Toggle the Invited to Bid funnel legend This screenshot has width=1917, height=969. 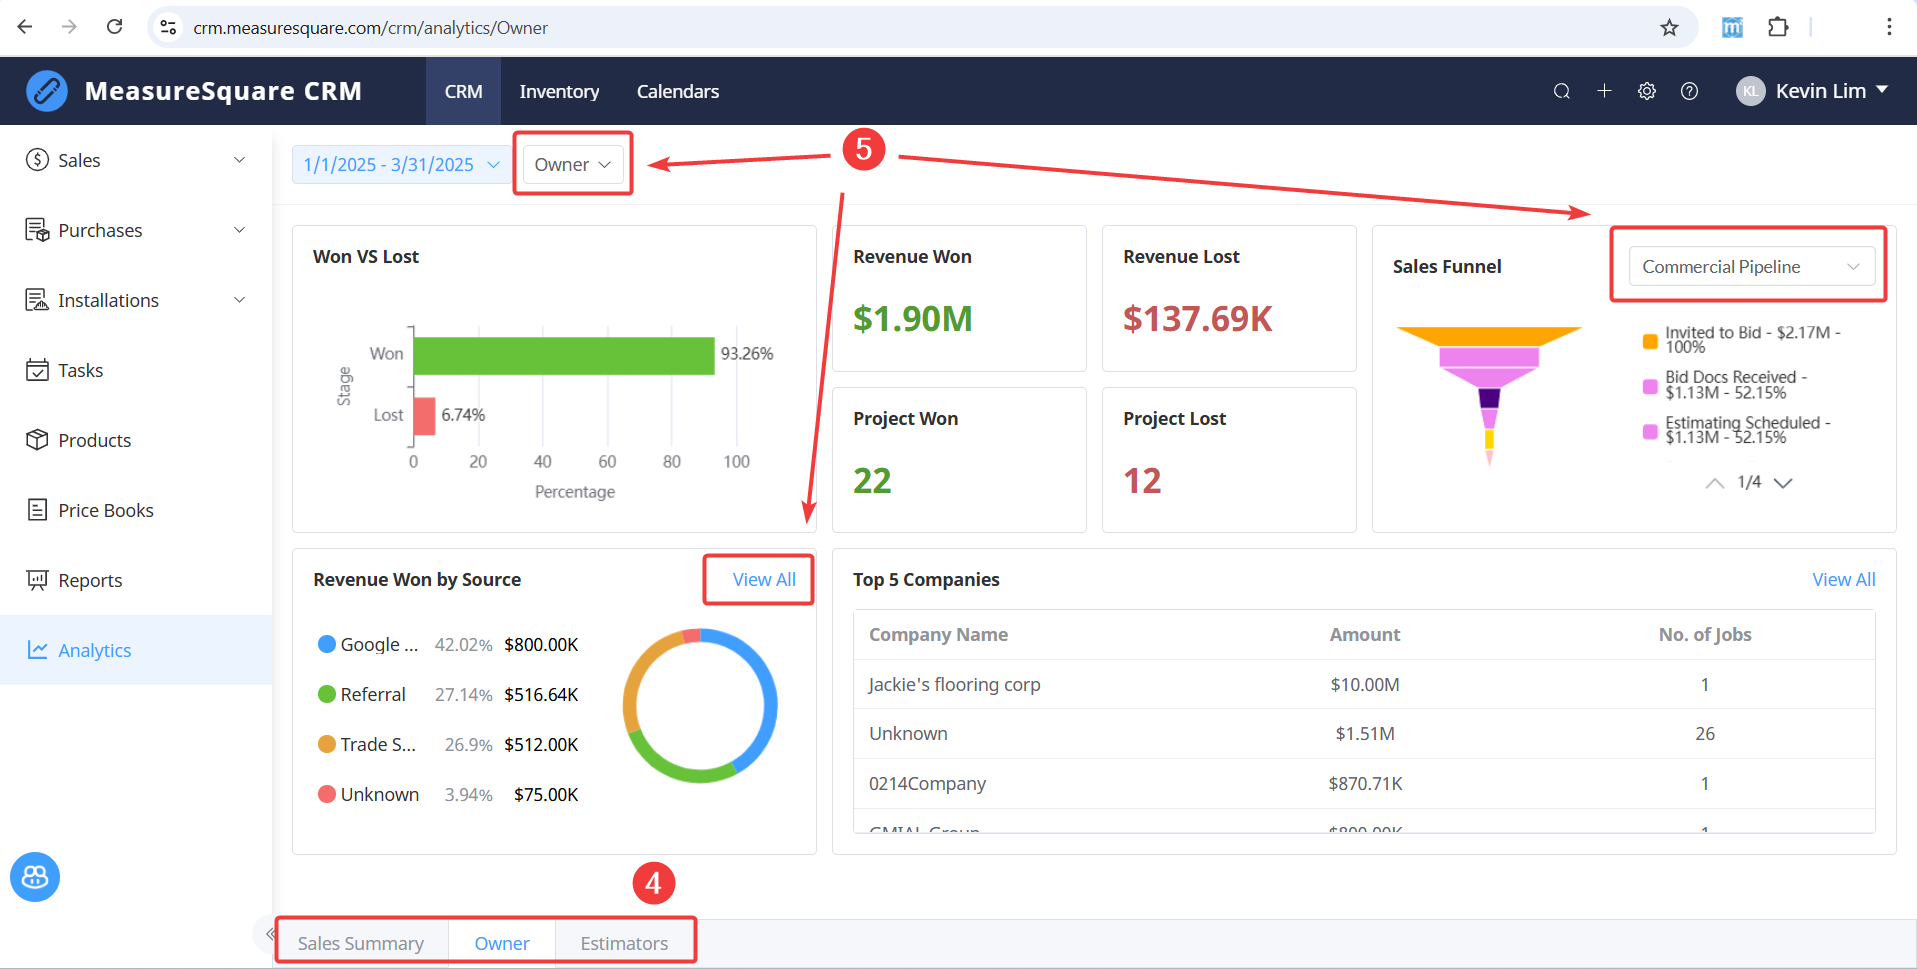click(x=1742, y=340)
